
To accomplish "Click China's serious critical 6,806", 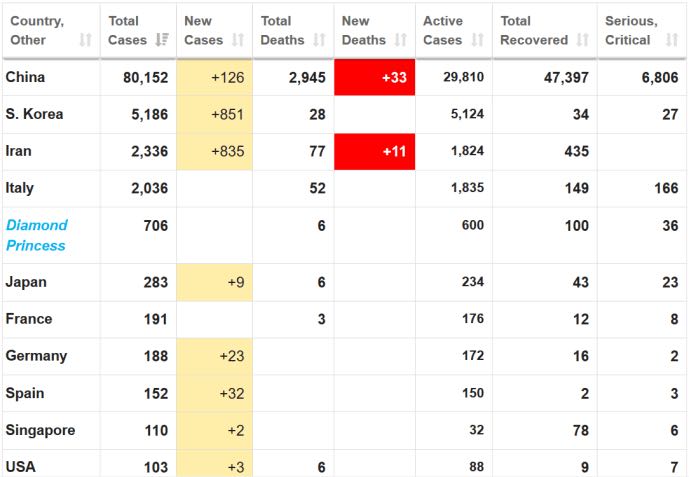I will pos(660,78).
